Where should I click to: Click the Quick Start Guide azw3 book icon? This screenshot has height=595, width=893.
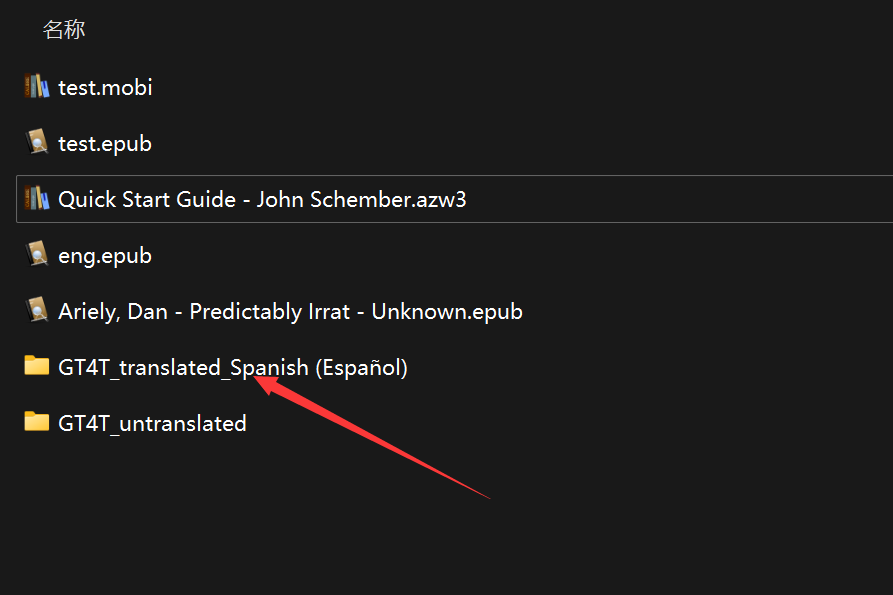click(37, 199)
